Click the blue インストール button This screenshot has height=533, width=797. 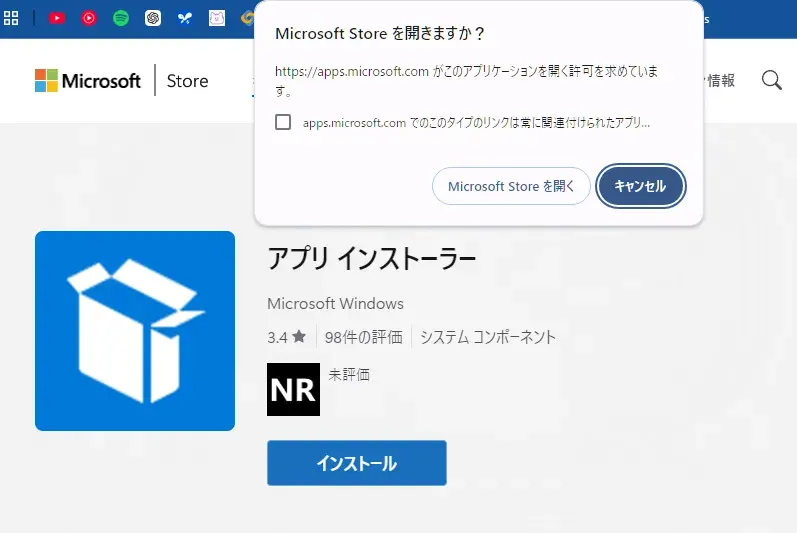[x=357, y=463]
